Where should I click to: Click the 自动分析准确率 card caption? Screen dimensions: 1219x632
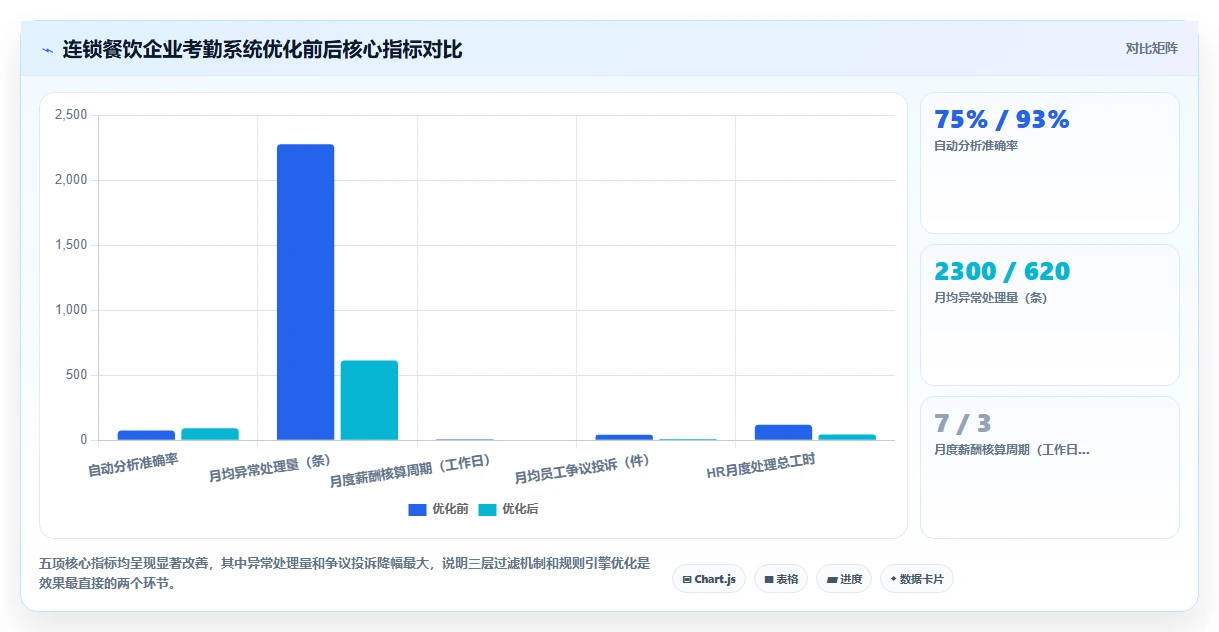(976, 146)
